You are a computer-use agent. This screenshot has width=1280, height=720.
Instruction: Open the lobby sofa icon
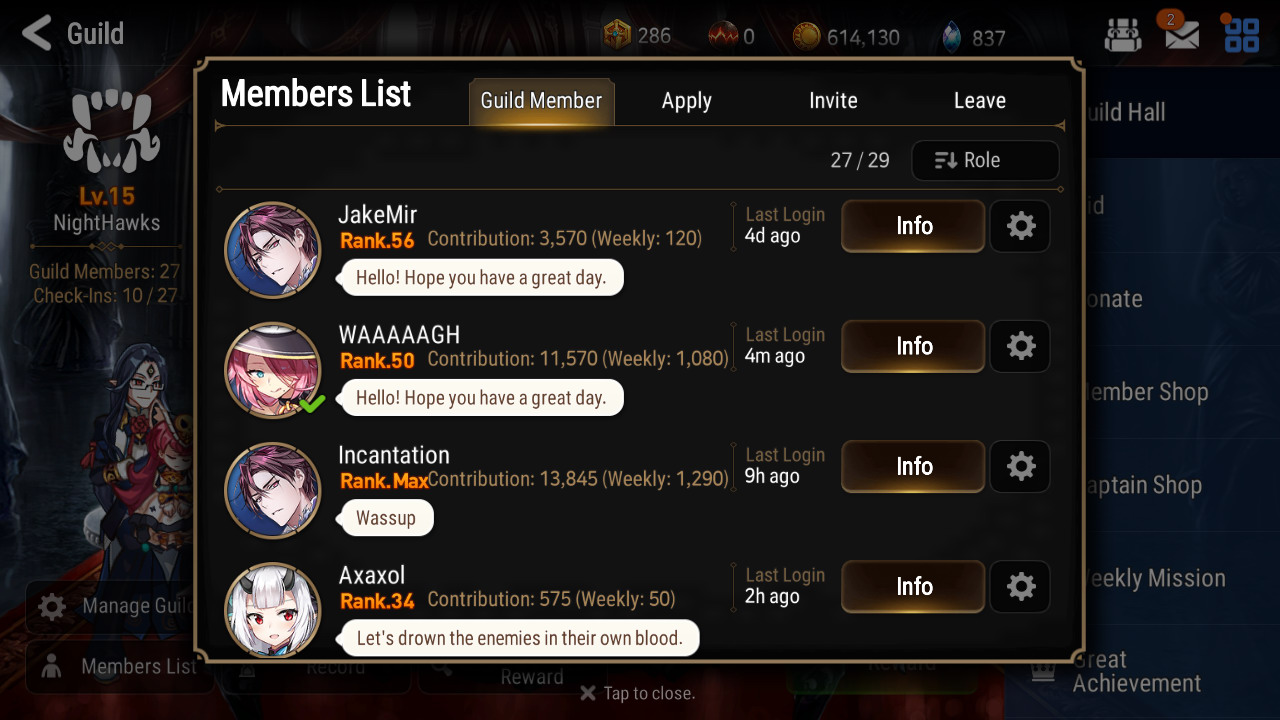tap(1123, 35)
